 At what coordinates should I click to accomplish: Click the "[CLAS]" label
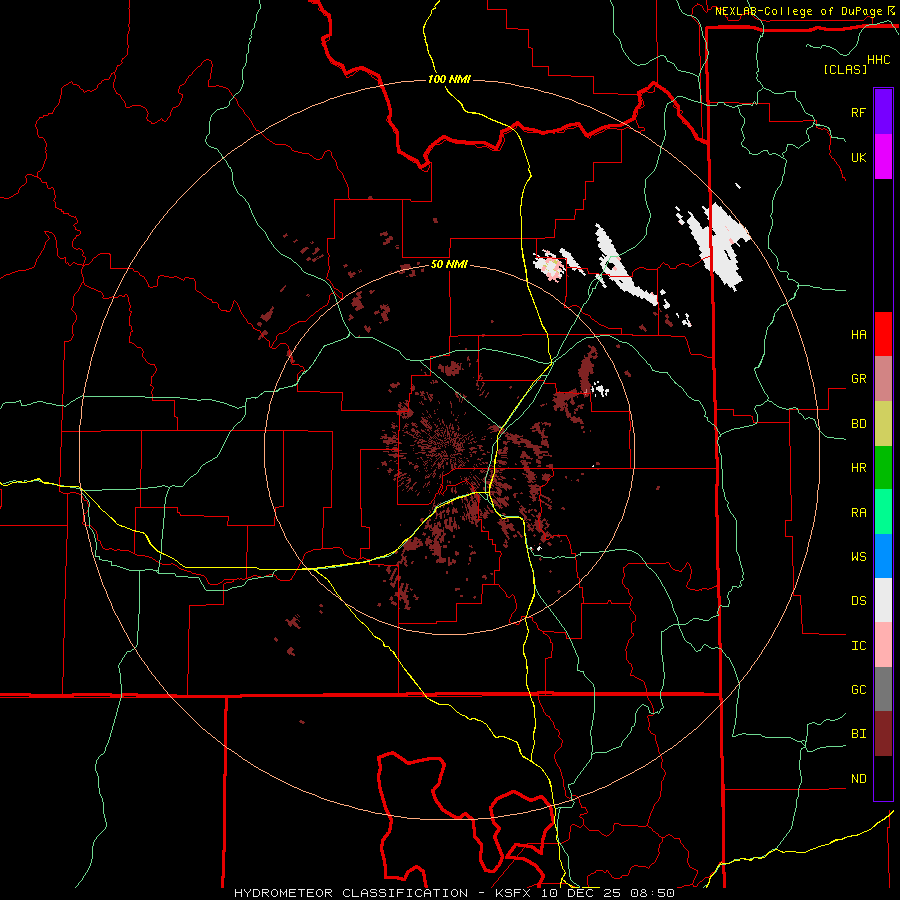[x=845, y=69]
